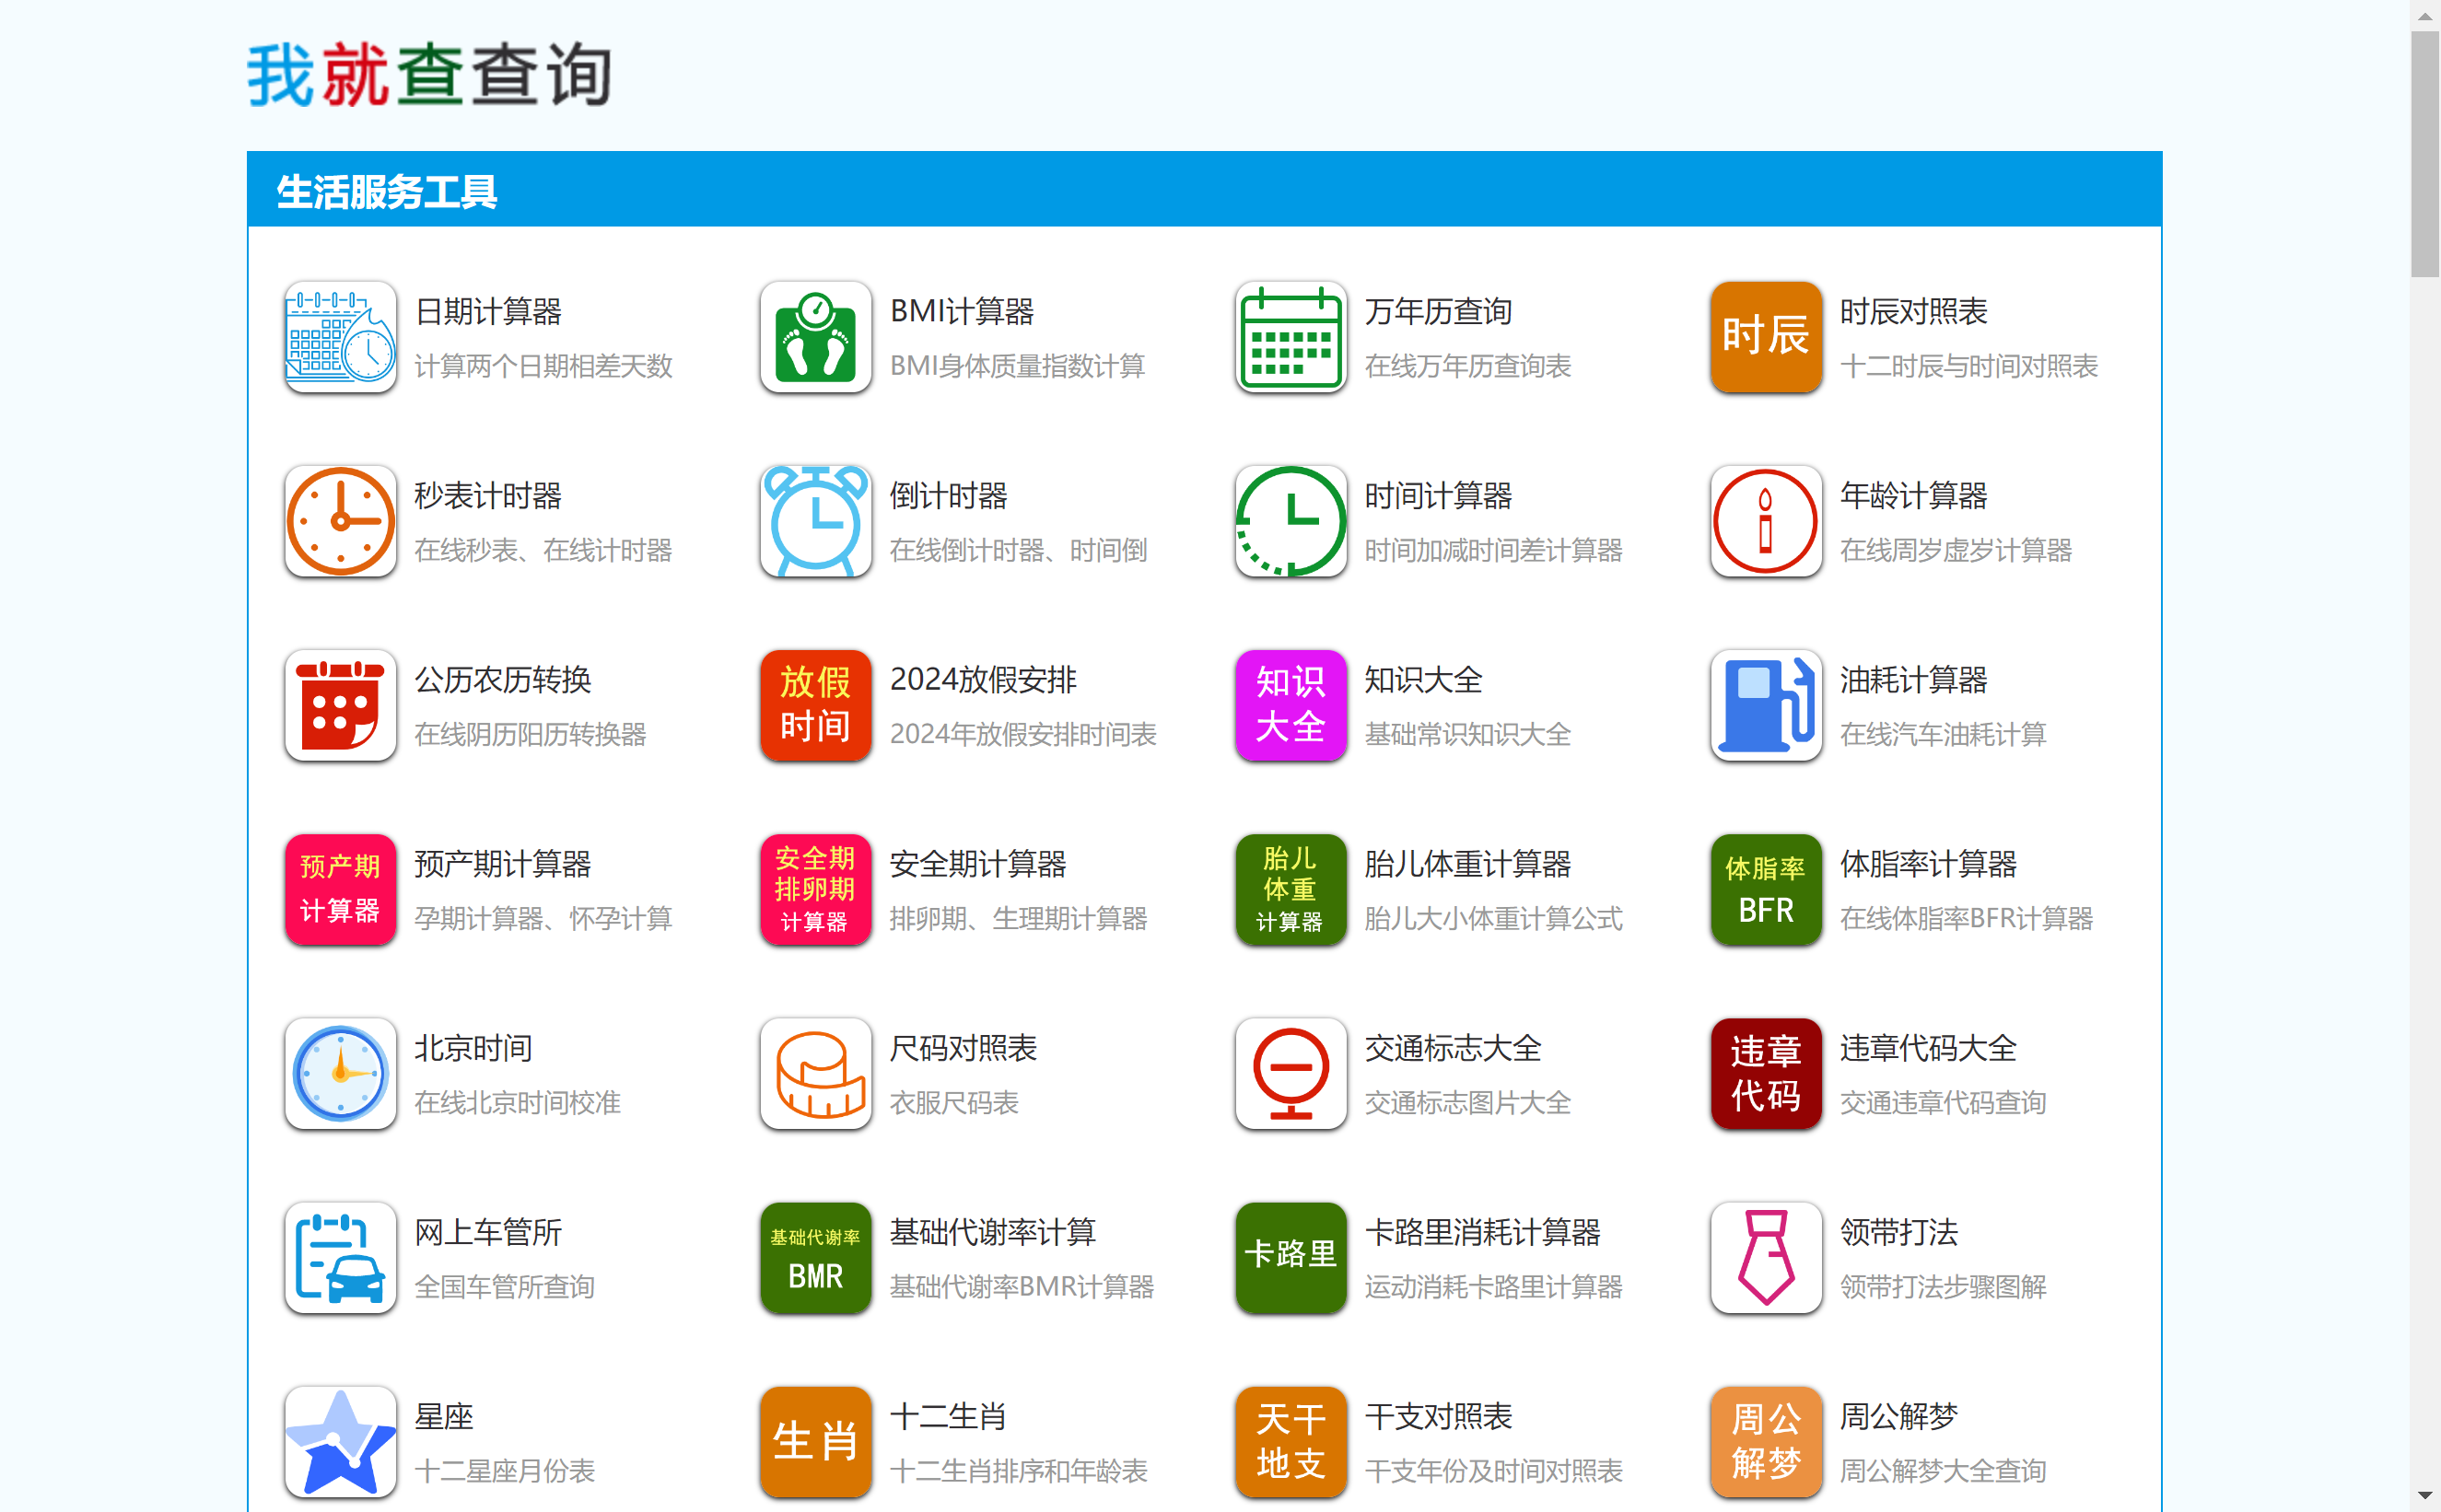Open the 2024放假安排 title link
Image resolution: width=2441 pixels, height=1512 pixels.
(983, 680)
